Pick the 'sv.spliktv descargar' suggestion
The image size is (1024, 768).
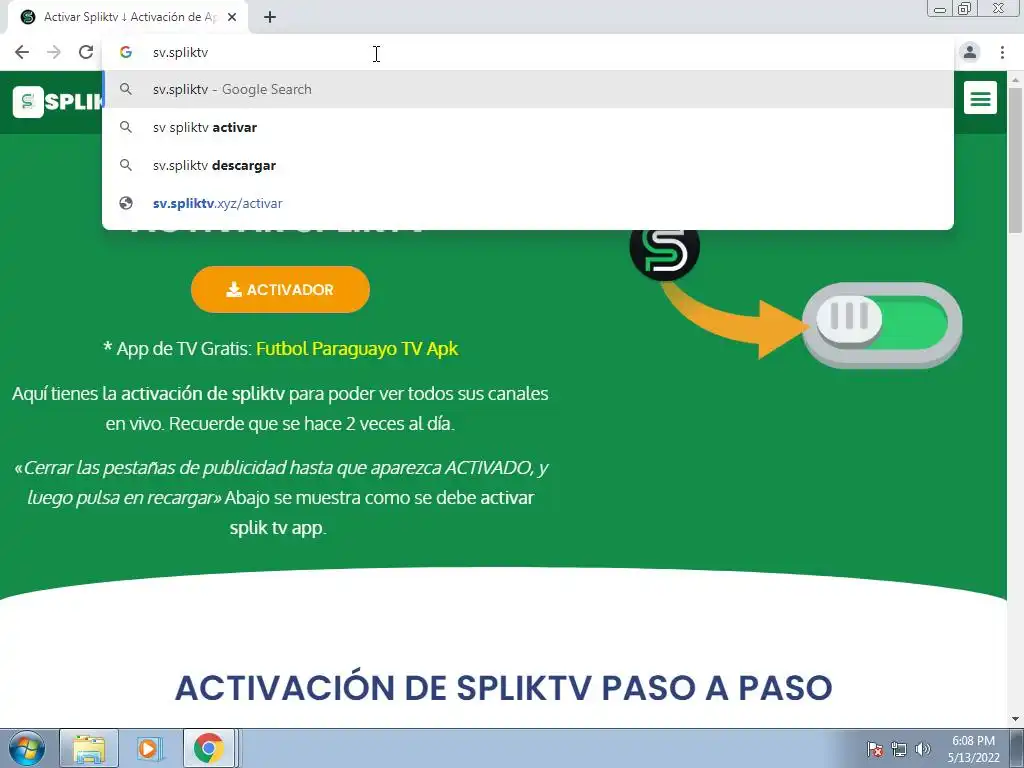pos(528,165)
